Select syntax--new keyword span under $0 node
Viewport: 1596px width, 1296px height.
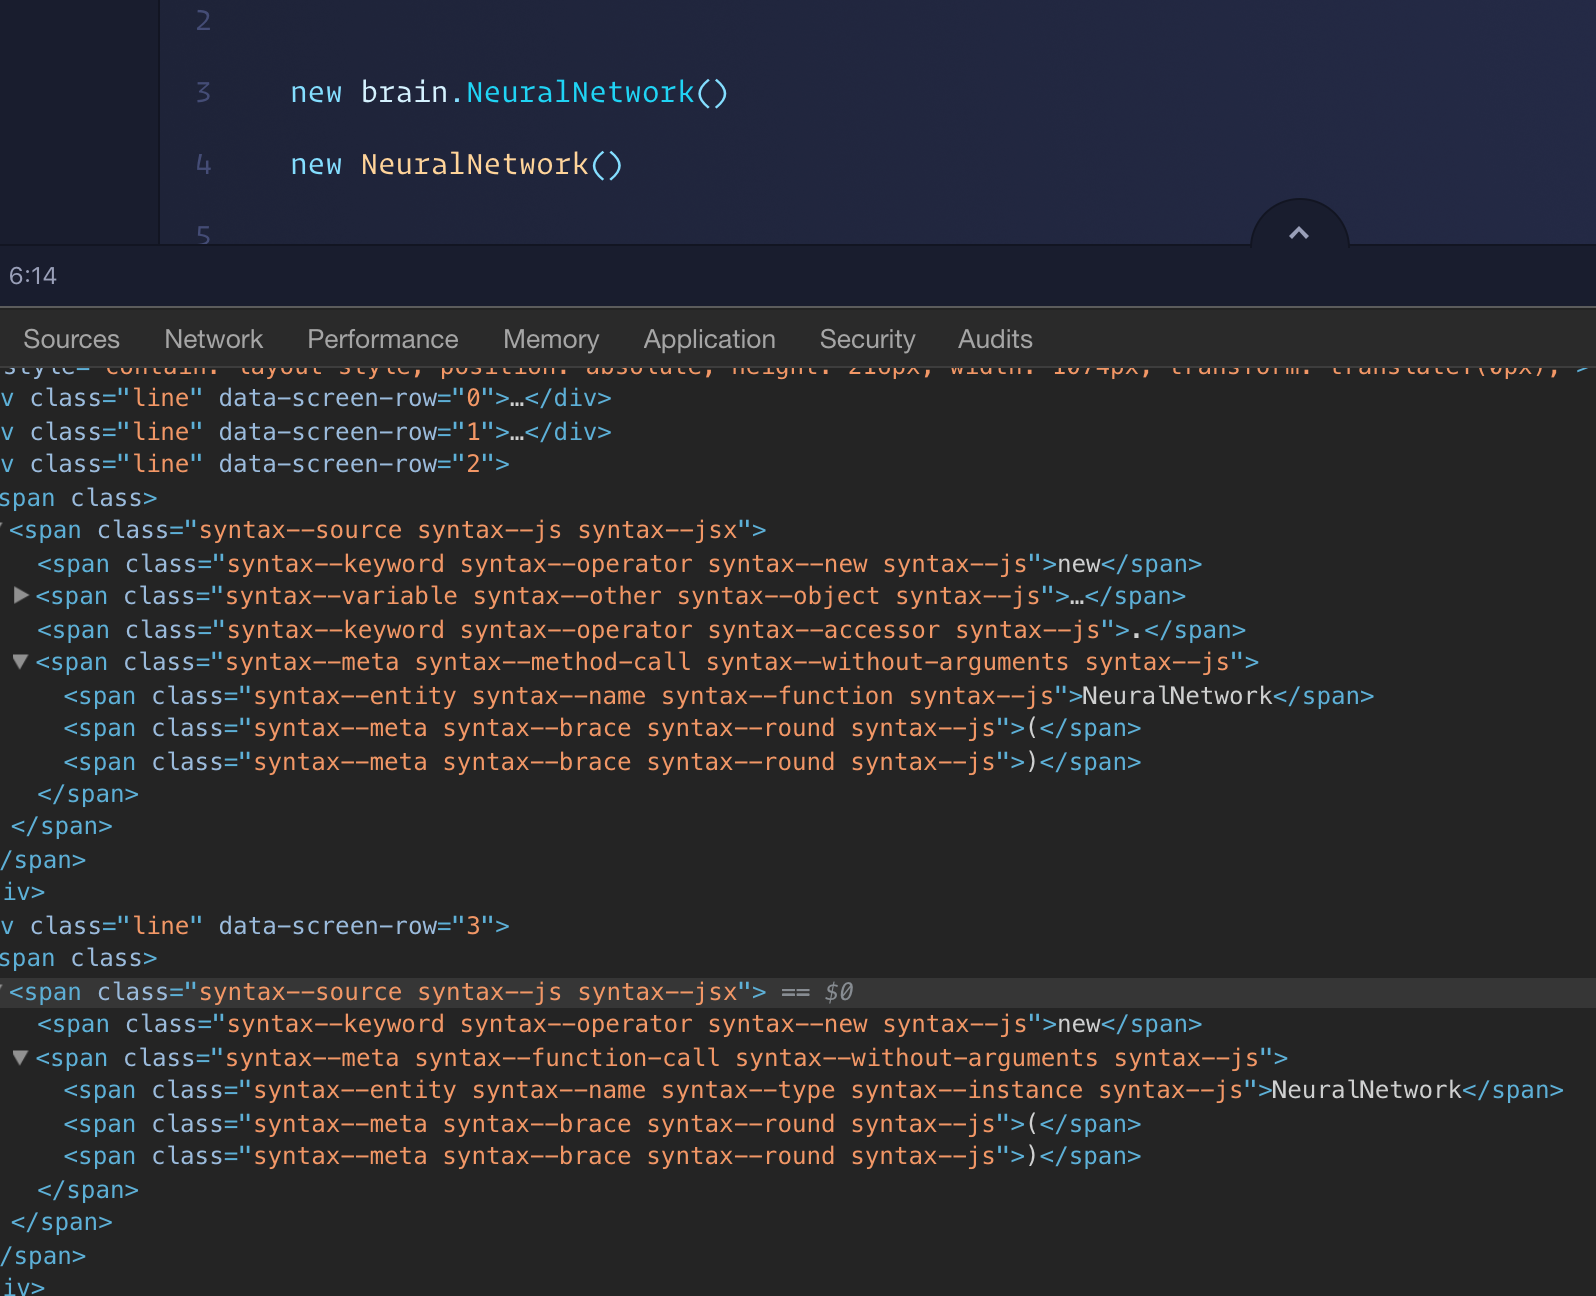pyautogui.click(x=620, y=1024)
